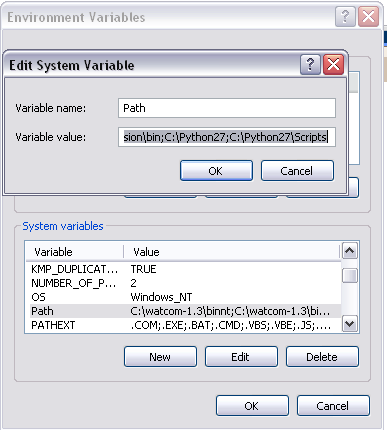The image size is (387, 430).
Task: Click system variables scroll up arrow
Action: 350,251
